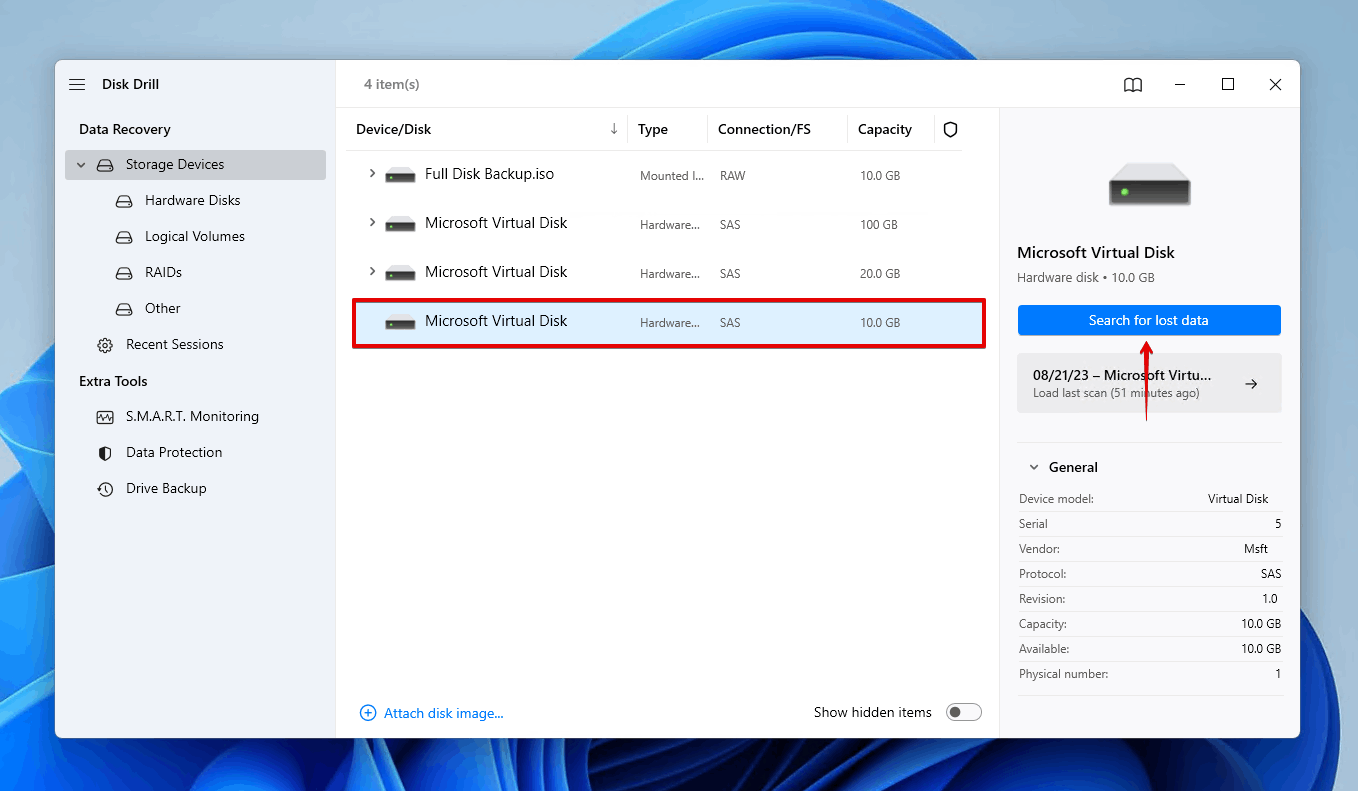Image resolution: width=1358 pixels, height=791 pixels.
Task: Click the Vendor Msft value
Action: tap(1256, 549)
